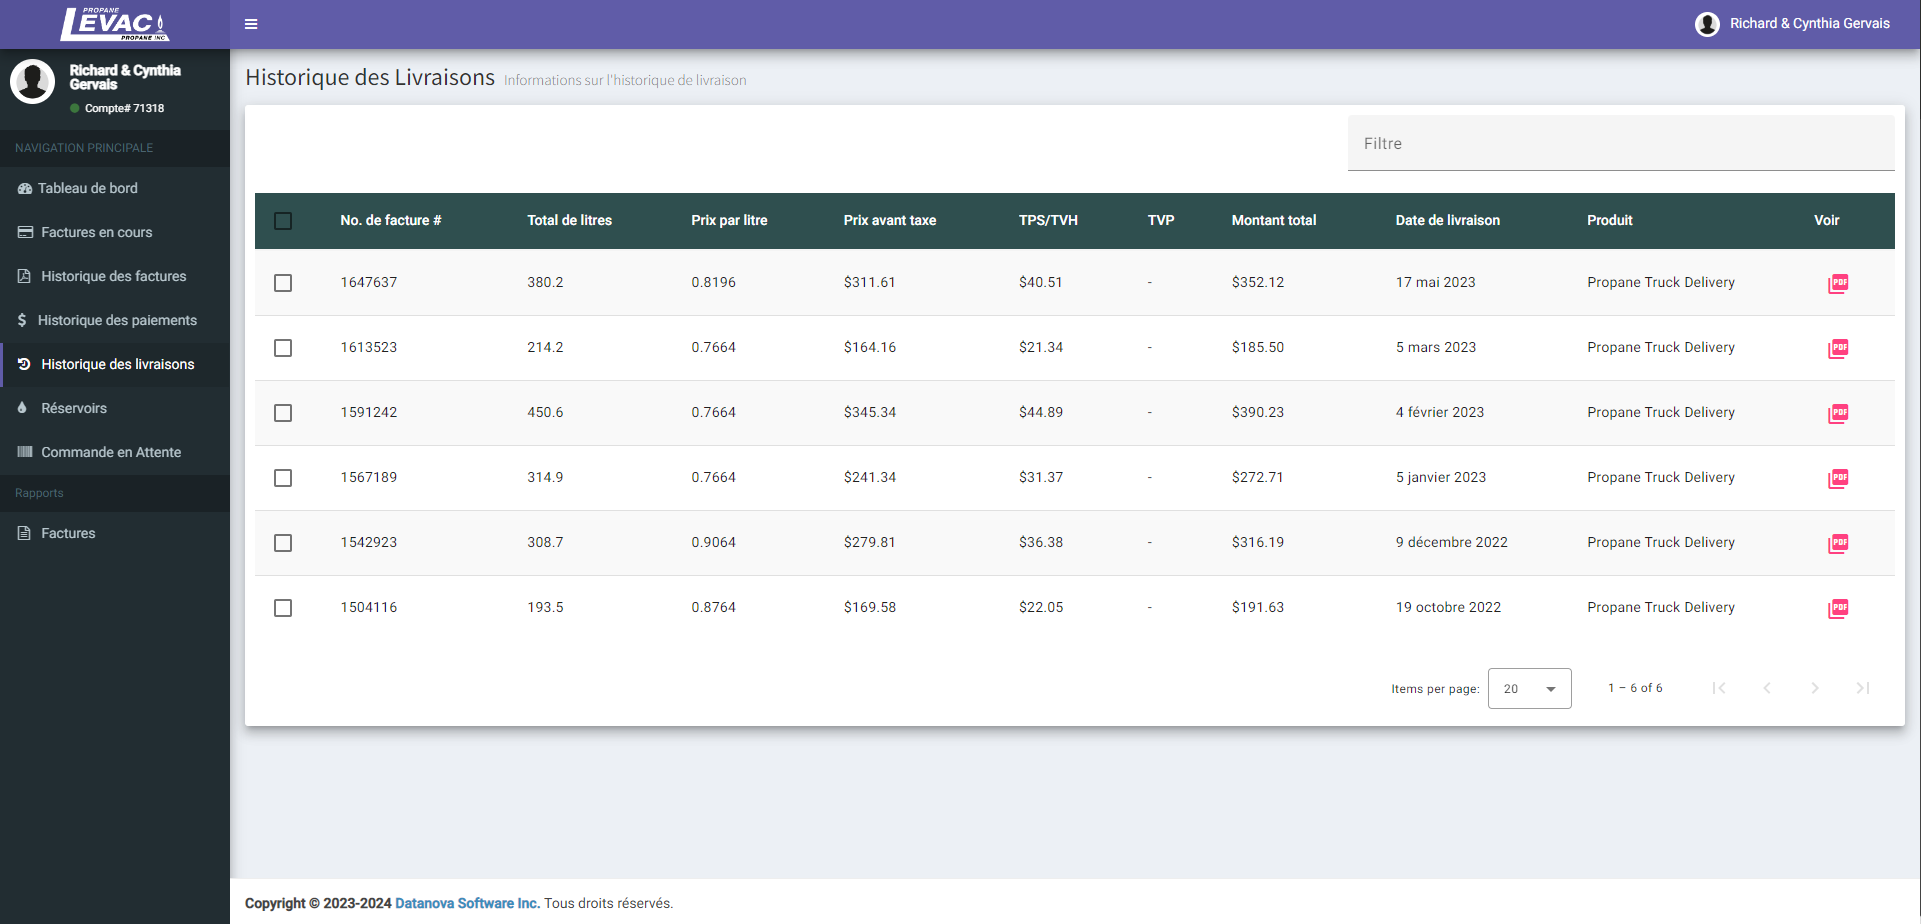Image resolution: width=1921 pixels, height=924 pixels.
Task: Sort by Prix par litre column
Action: point(729,220)
